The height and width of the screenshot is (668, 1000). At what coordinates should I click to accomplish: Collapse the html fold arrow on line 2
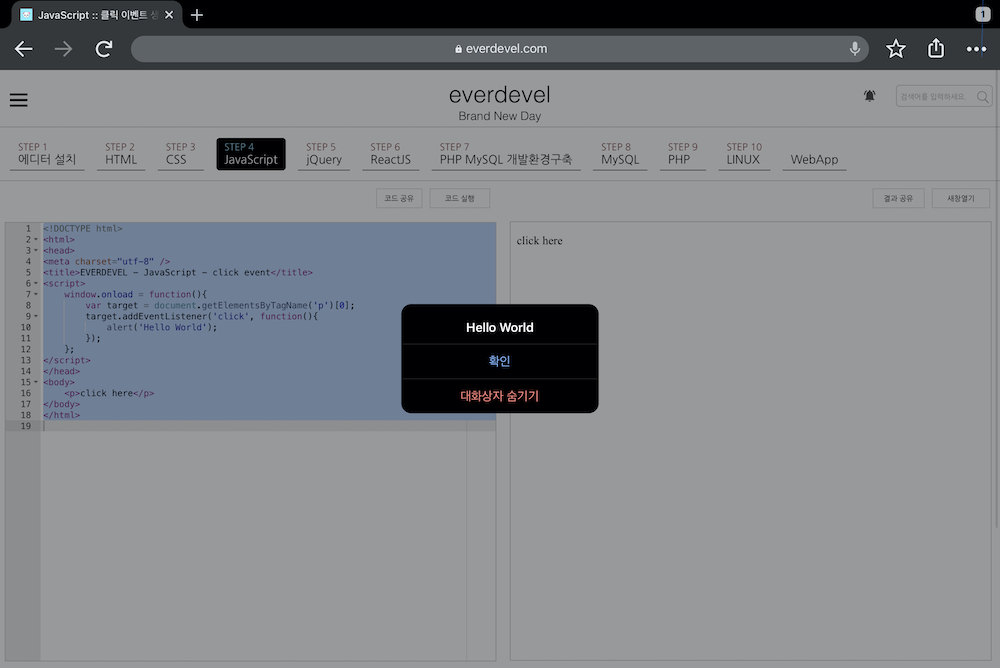point(36,240)
